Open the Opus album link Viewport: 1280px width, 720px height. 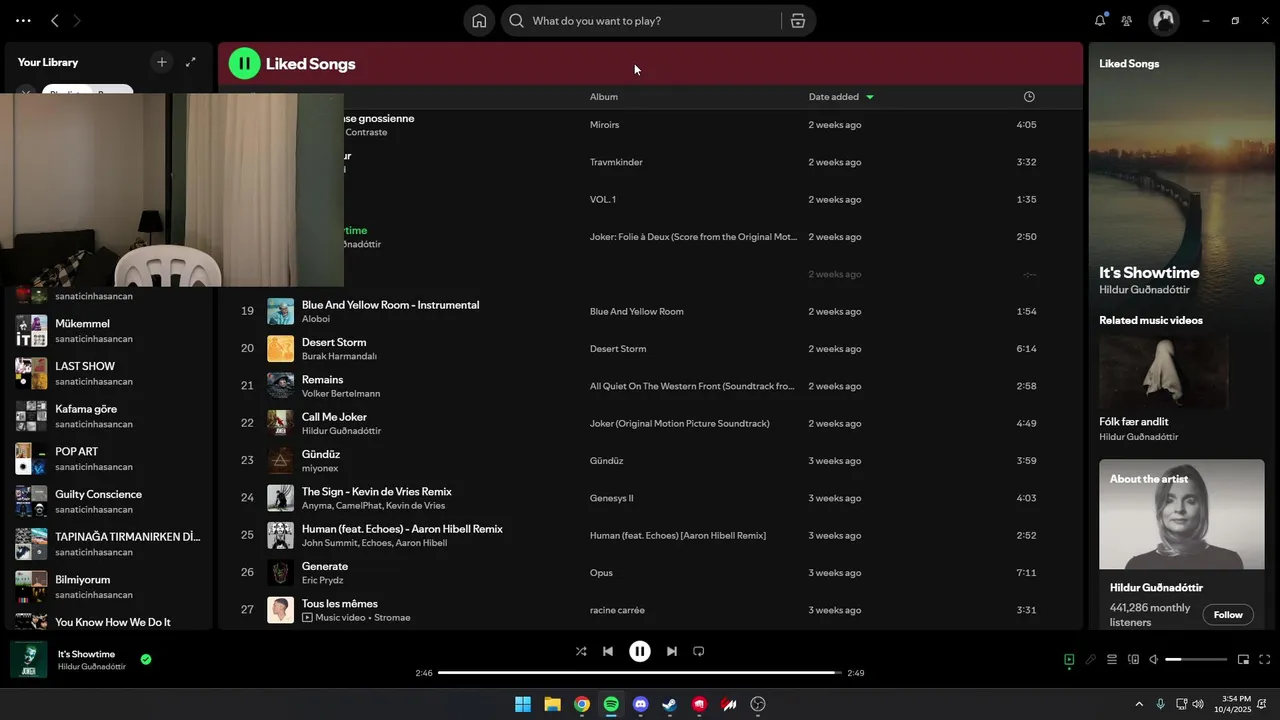click(x=601, y=573)
